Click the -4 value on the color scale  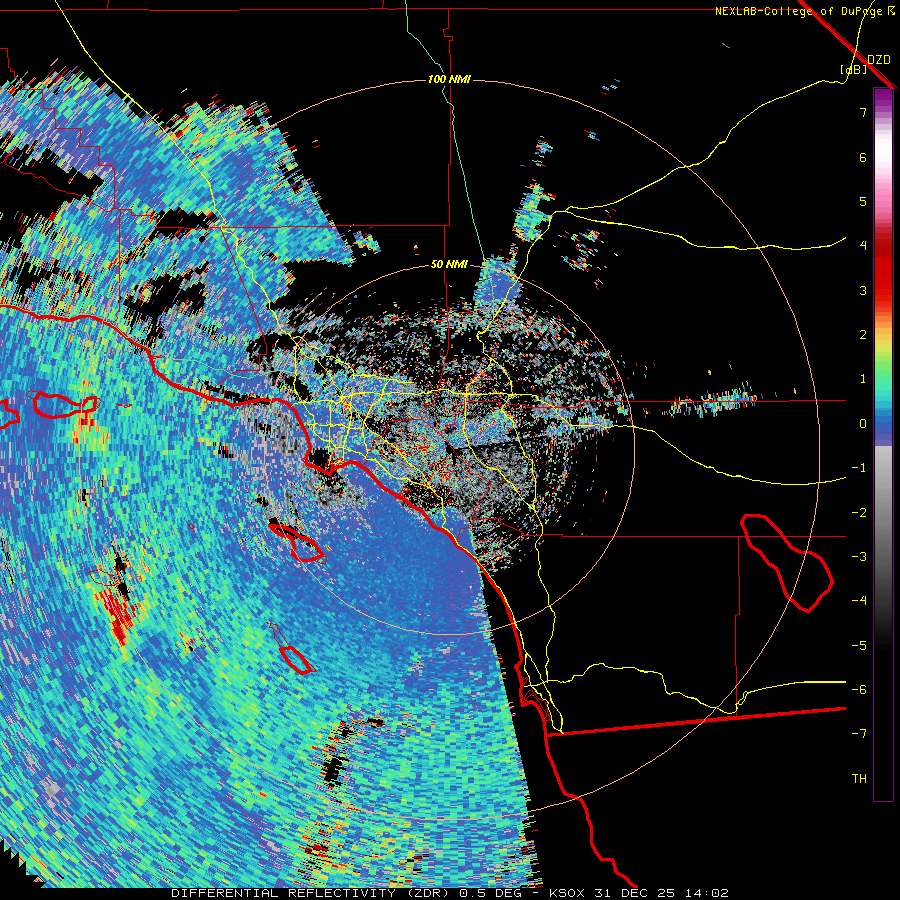tap(859, 601)
